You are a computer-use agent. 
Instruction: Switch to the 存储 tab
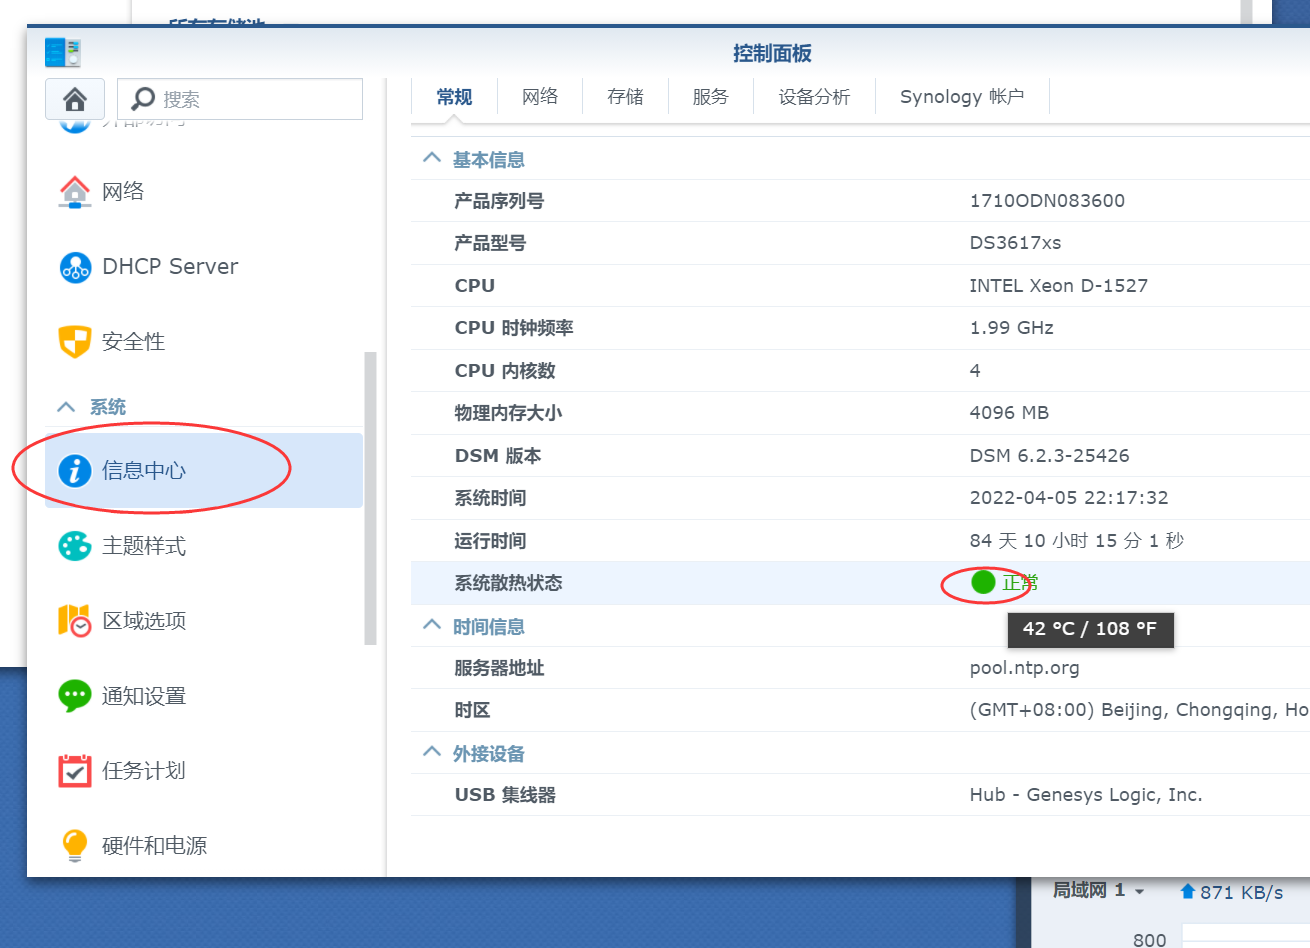[x=625, y=97]
